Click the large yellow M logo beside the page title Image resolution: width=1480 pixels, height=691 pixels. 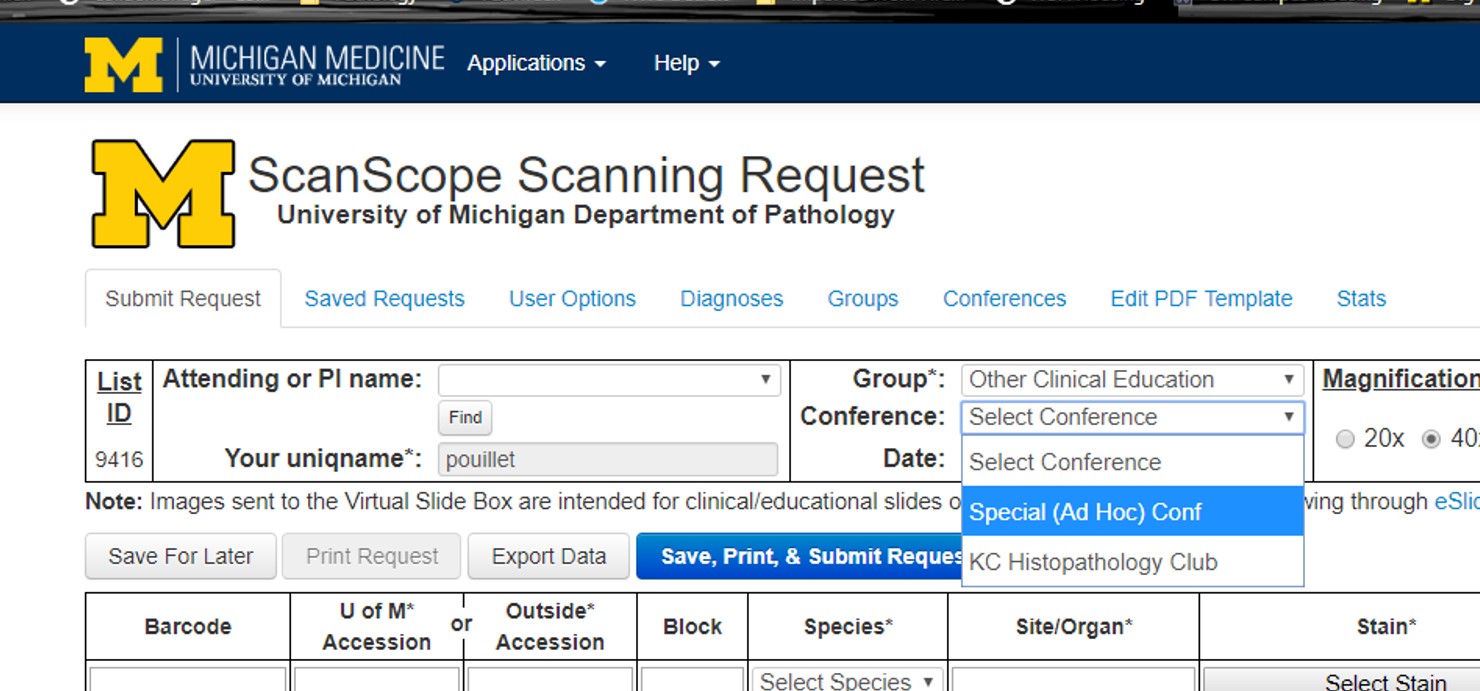coord(164,194)
